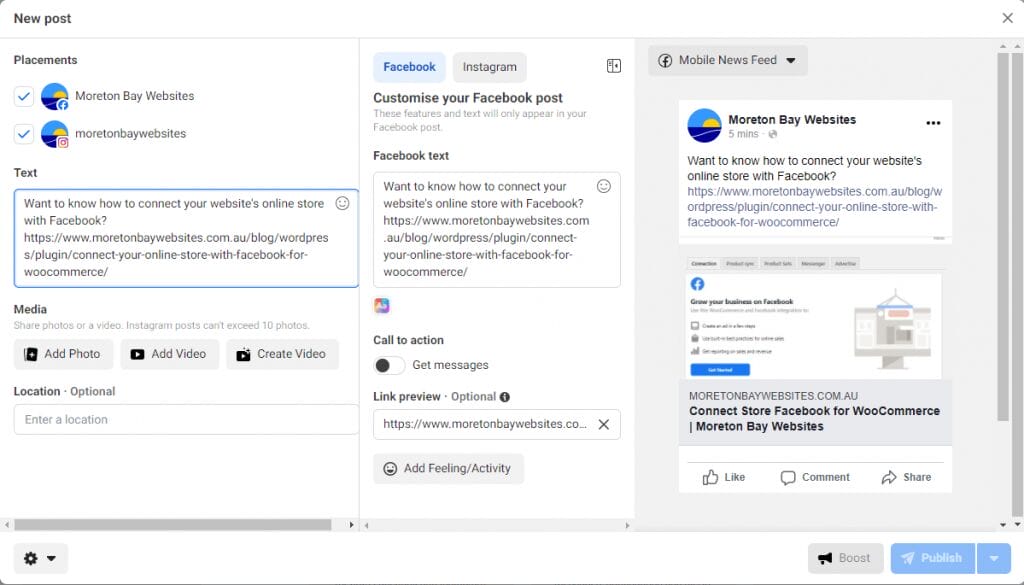Click the Publish button
The width and height of the screenshot is (1024, 585).
[933, 558]
